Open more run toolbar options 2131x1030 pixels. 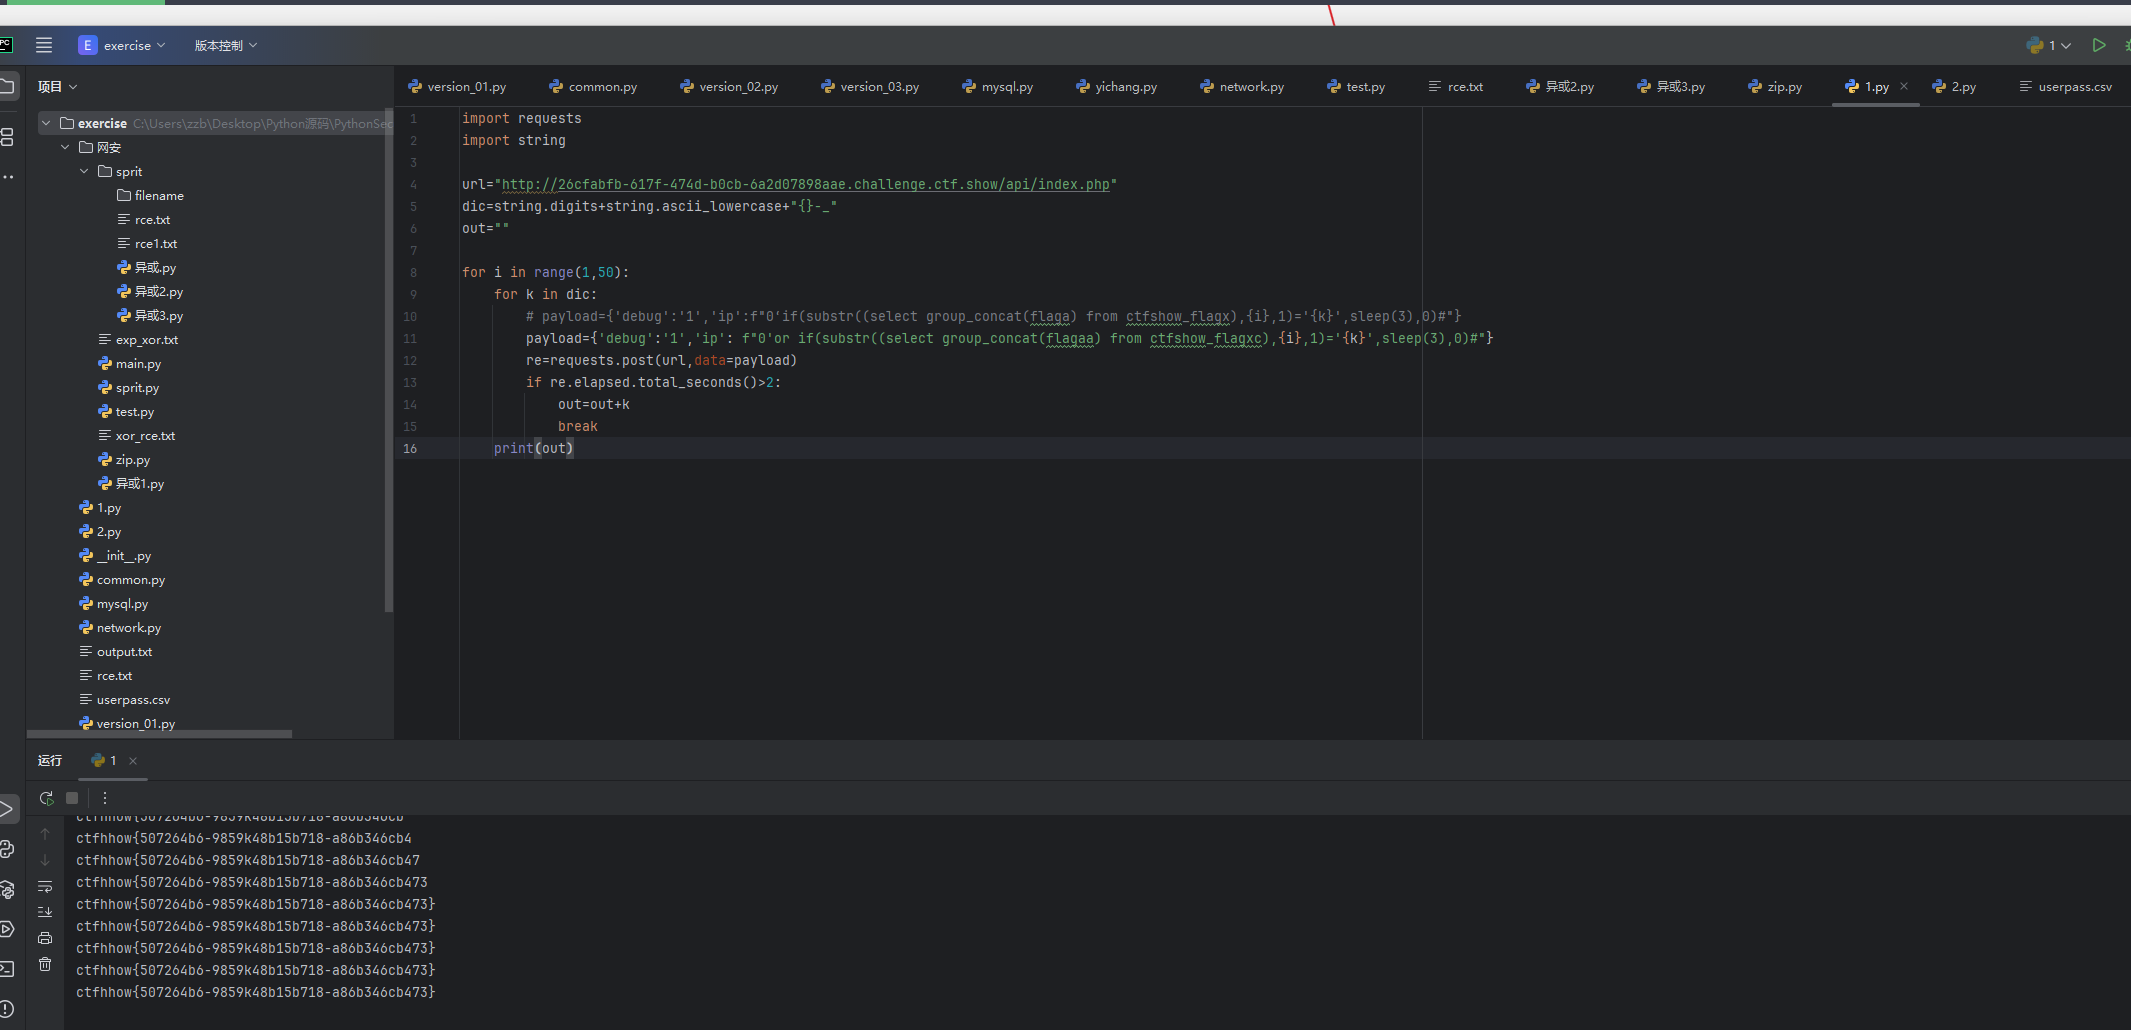point(105,798)
